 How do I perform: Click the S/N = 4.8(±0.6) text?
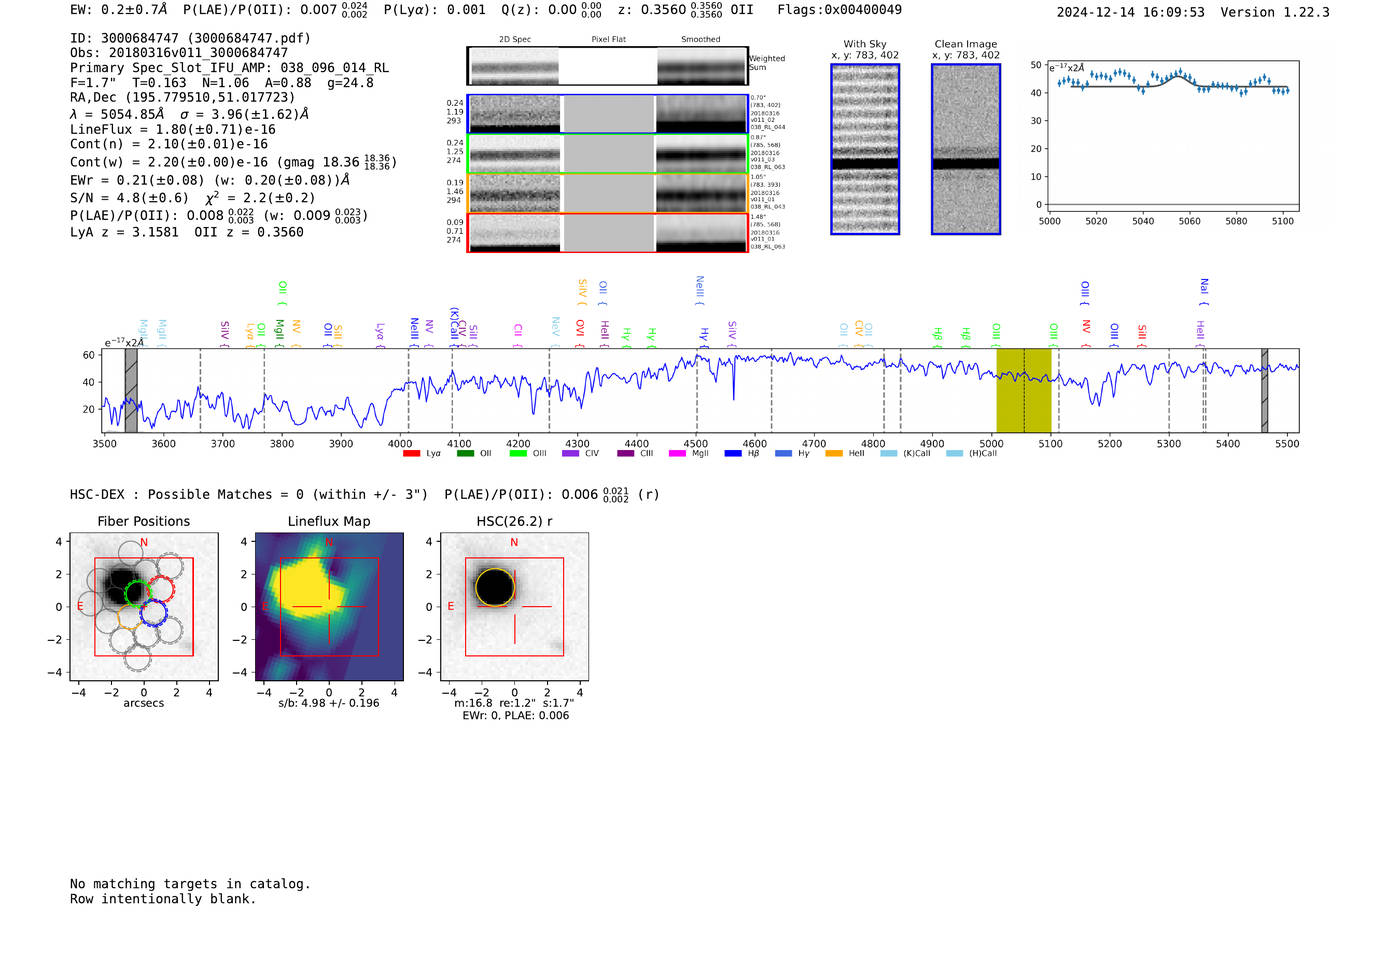pos(129,198)
